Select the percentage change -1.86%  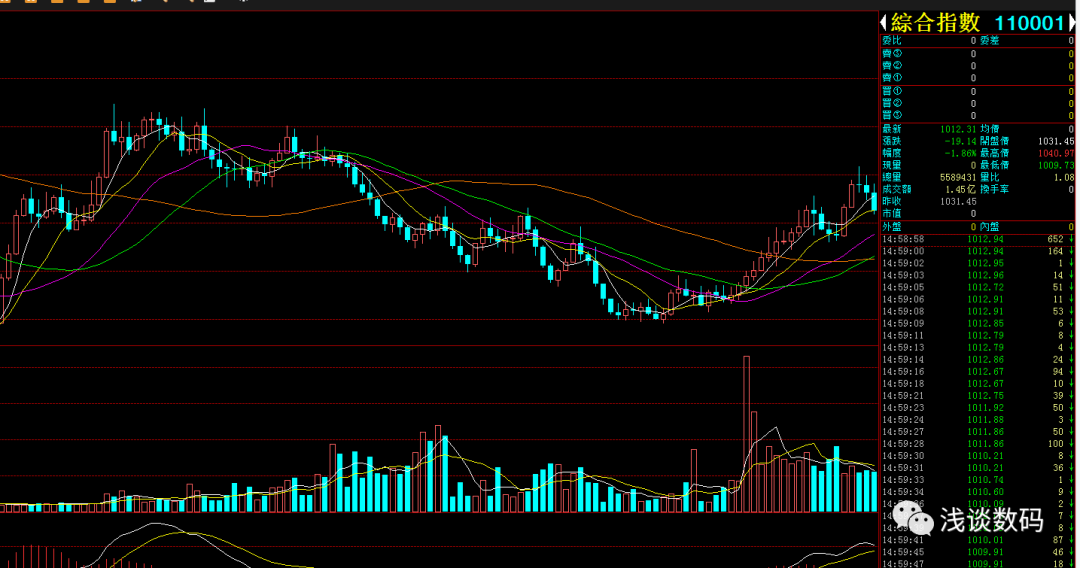(960, 153)
